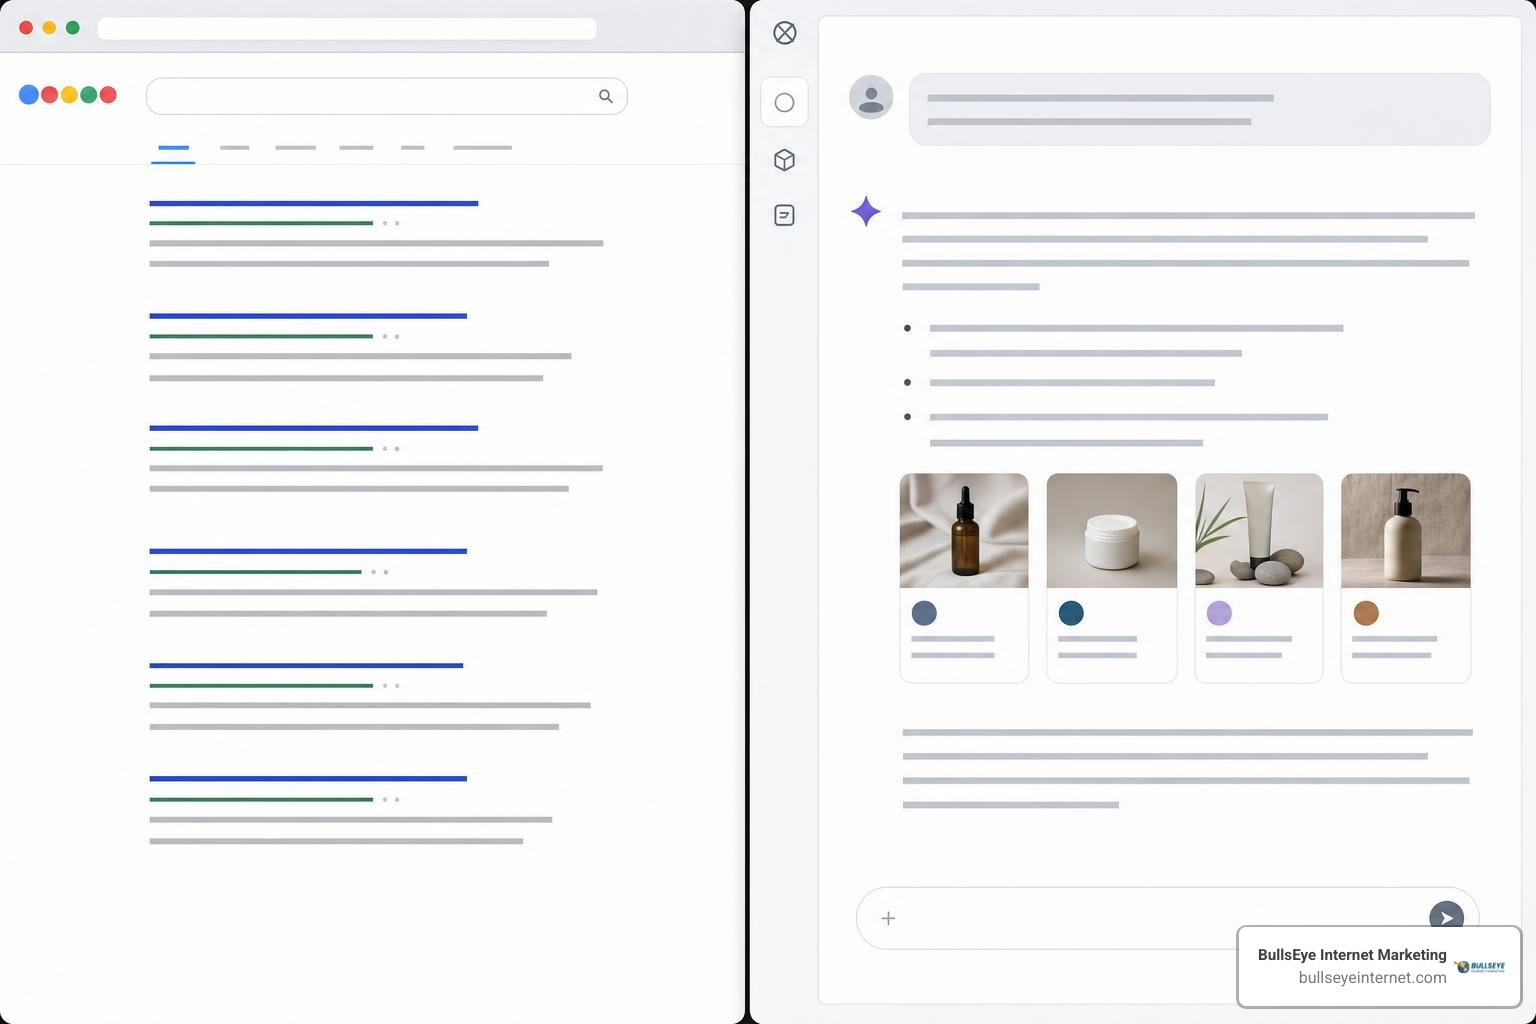
Task: Open the amber dropper bottle product image
Action: coord(964,531)
